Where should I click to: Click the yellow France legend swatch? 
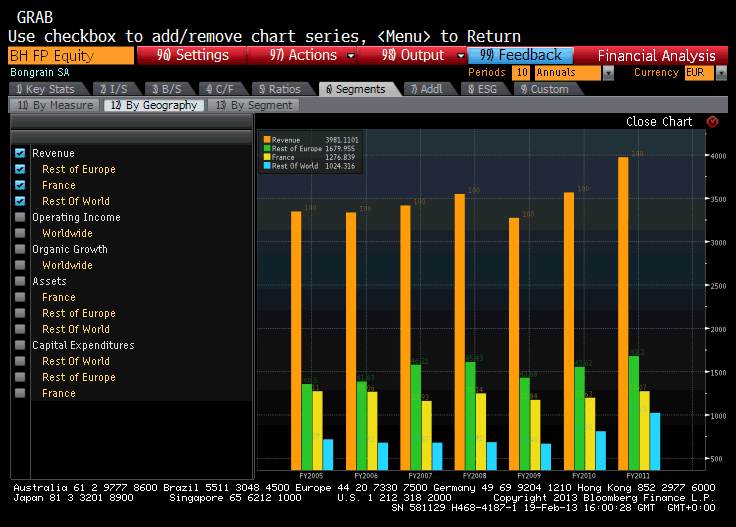(267, 157)
